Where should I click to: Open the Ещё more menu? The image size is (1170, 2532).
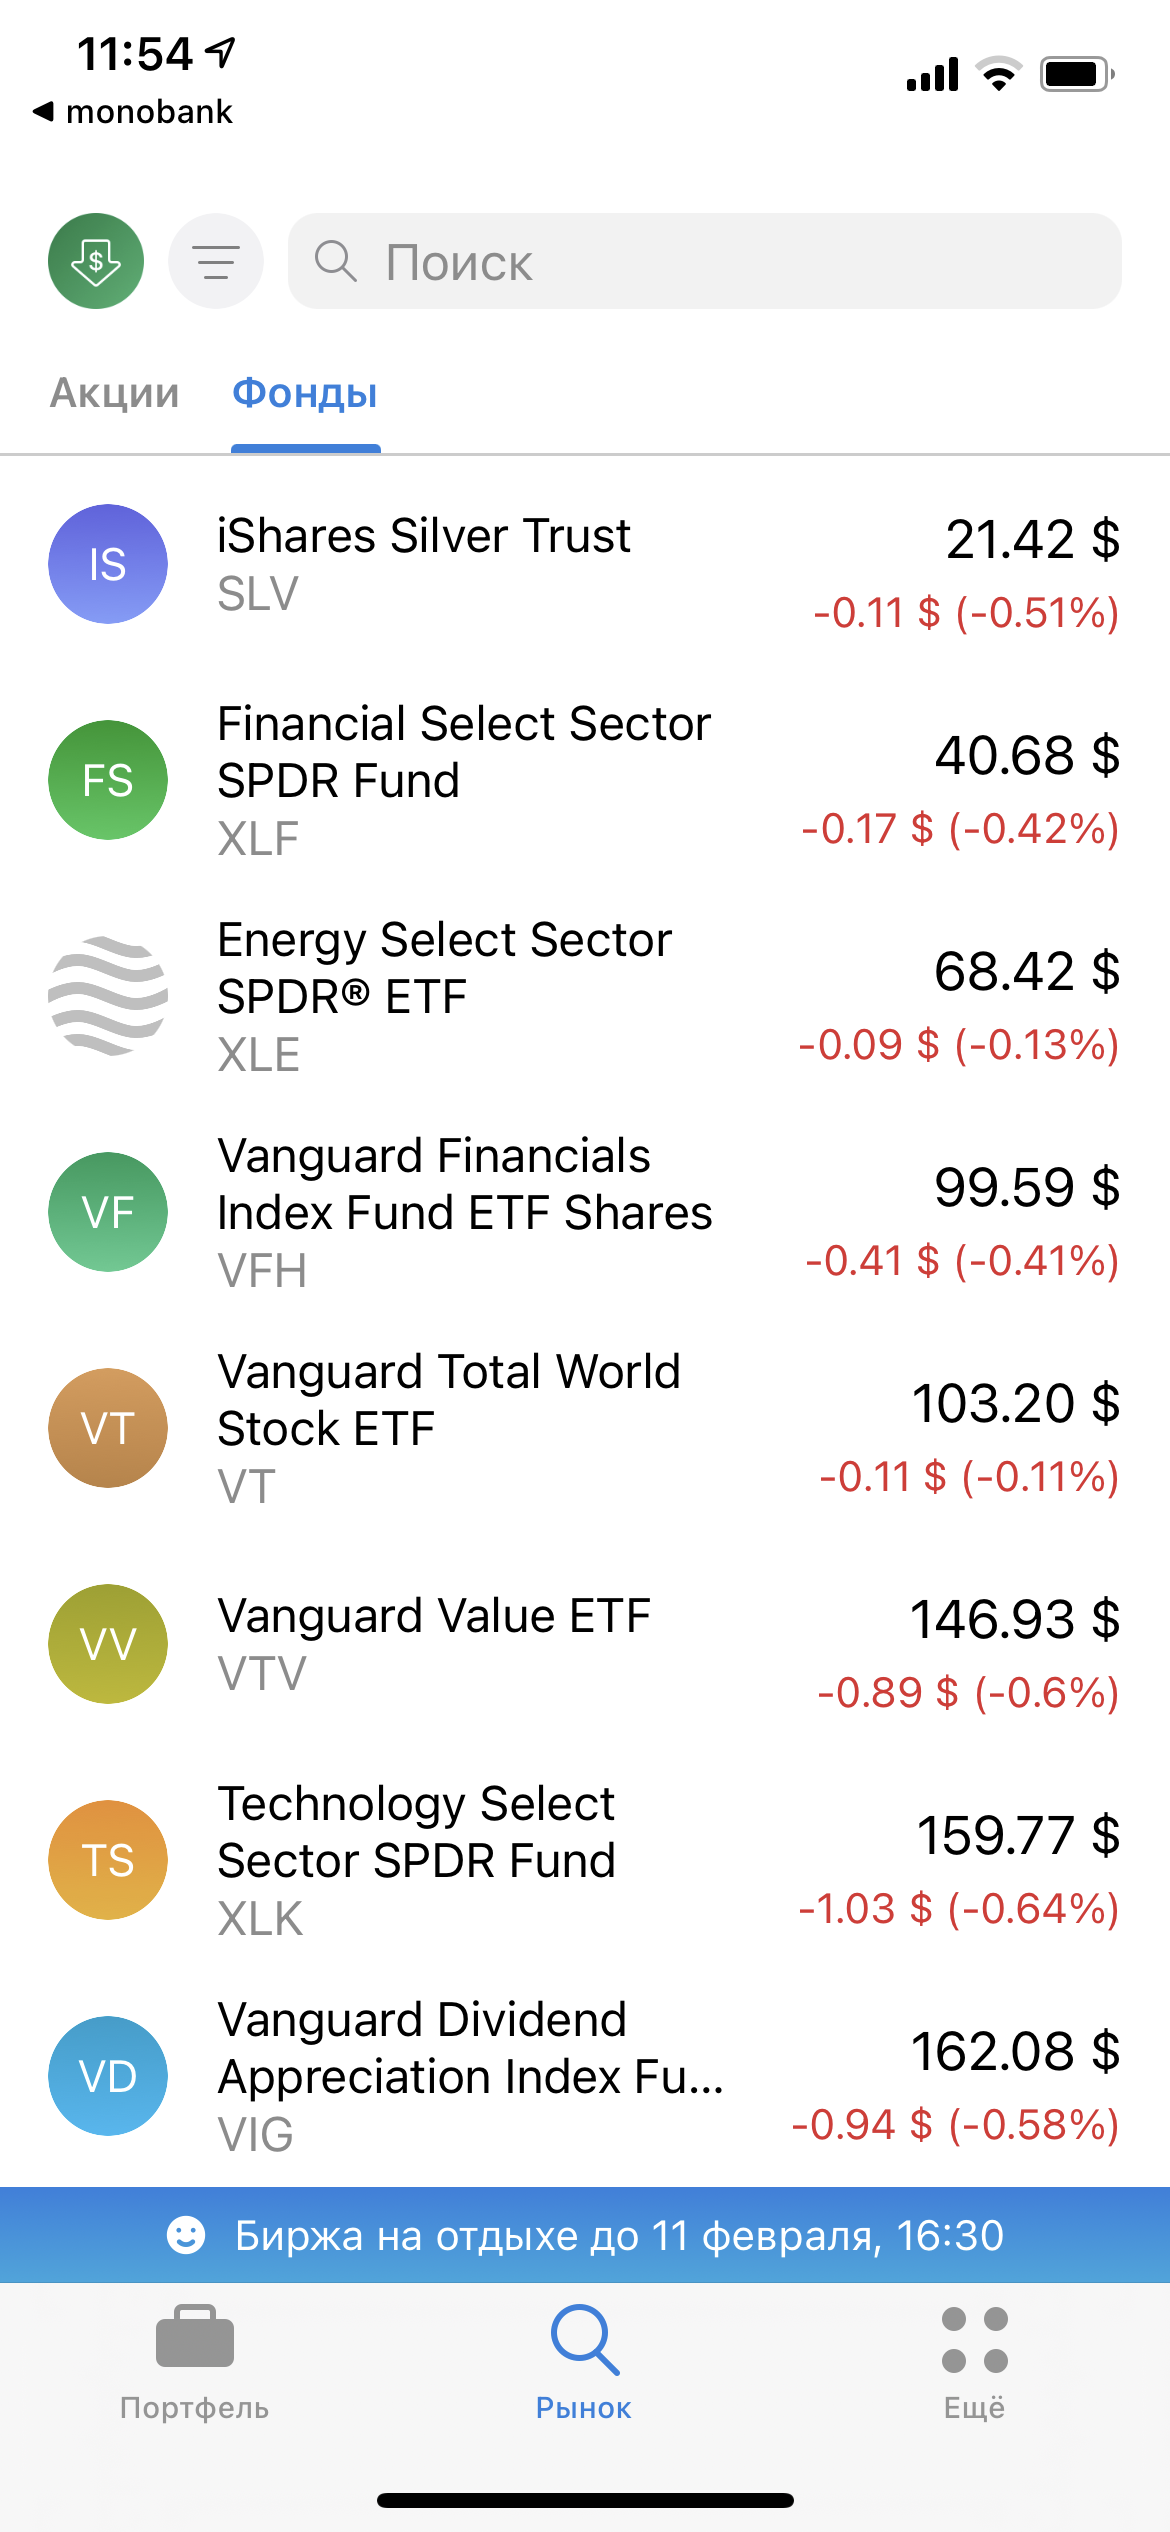(975, 2362)
